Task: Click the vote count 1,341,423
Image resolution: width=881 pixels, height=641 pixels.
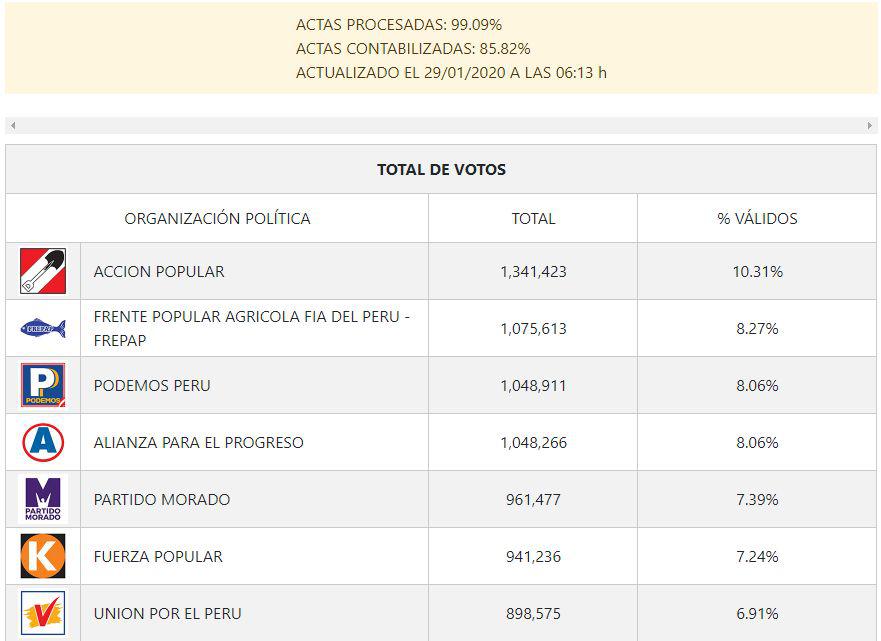Action: point(533,270)
